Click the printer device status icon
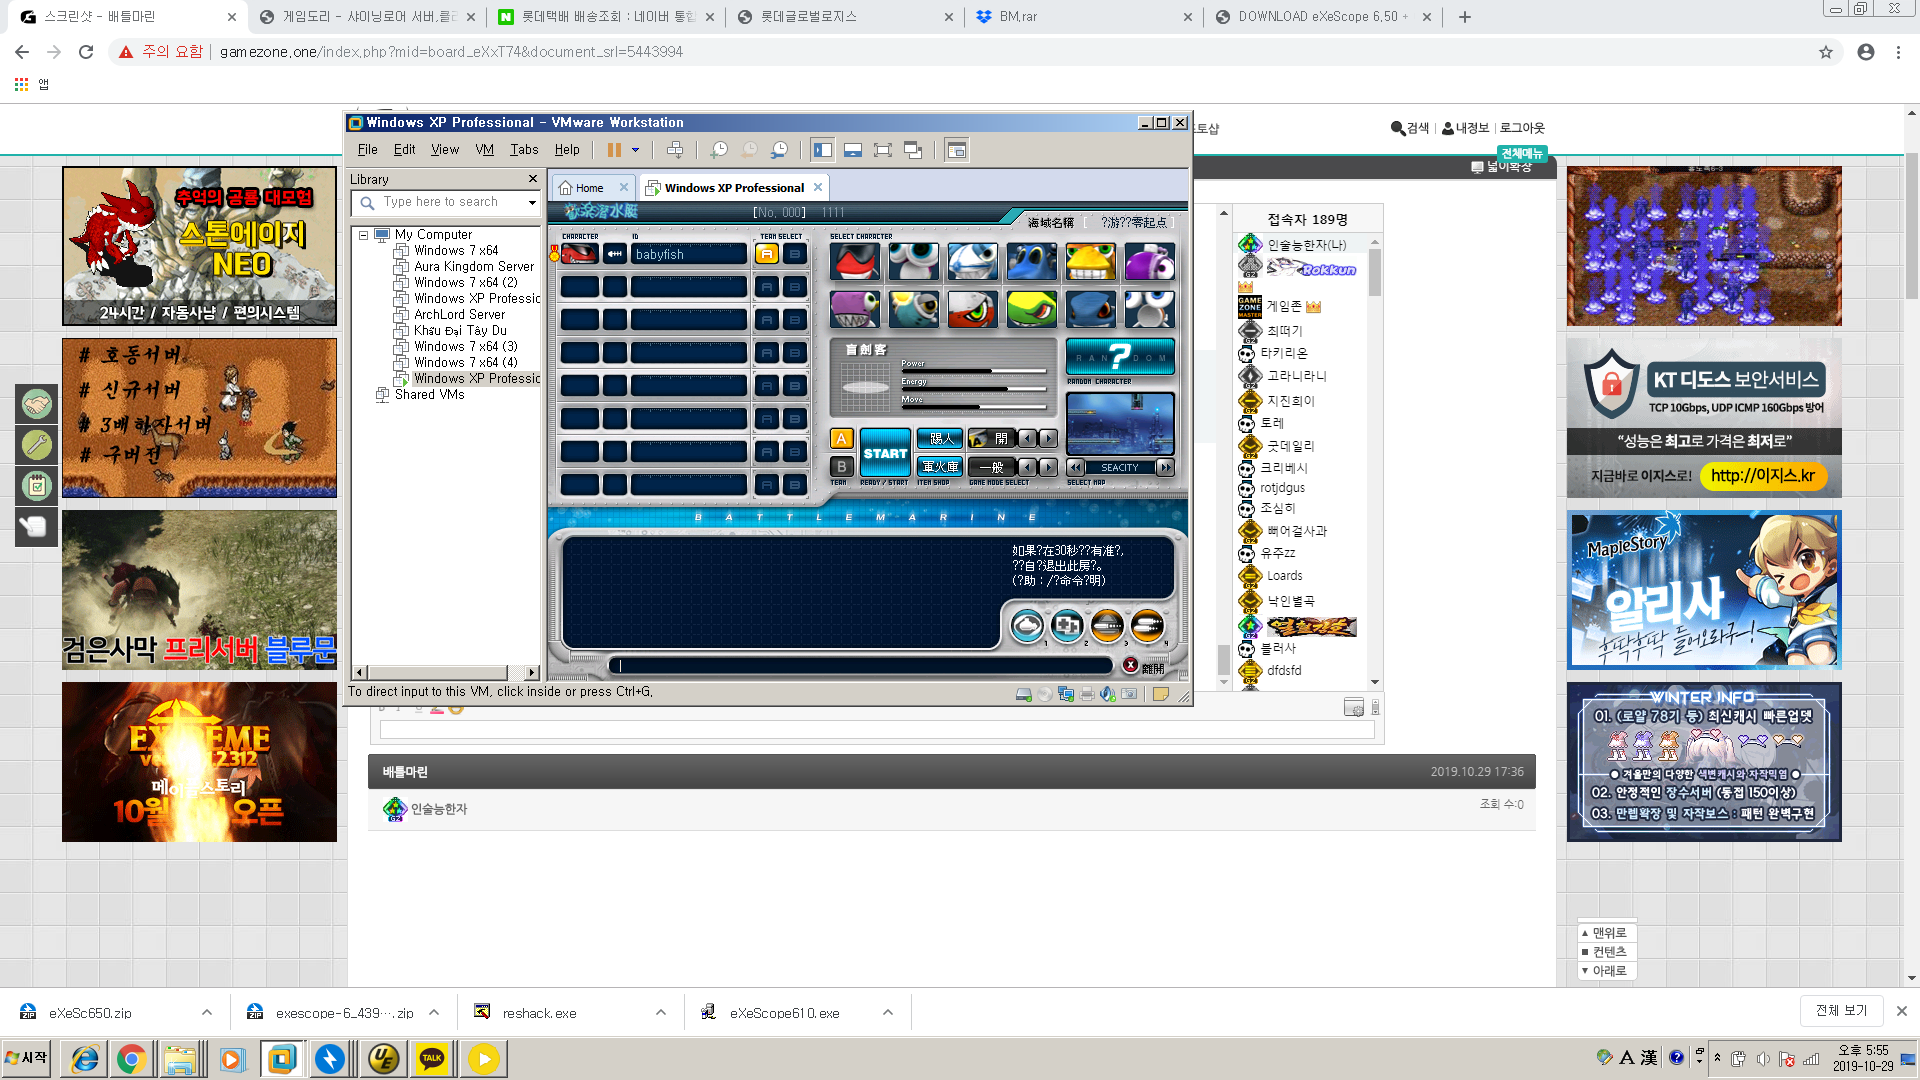 pos(1087,694)
